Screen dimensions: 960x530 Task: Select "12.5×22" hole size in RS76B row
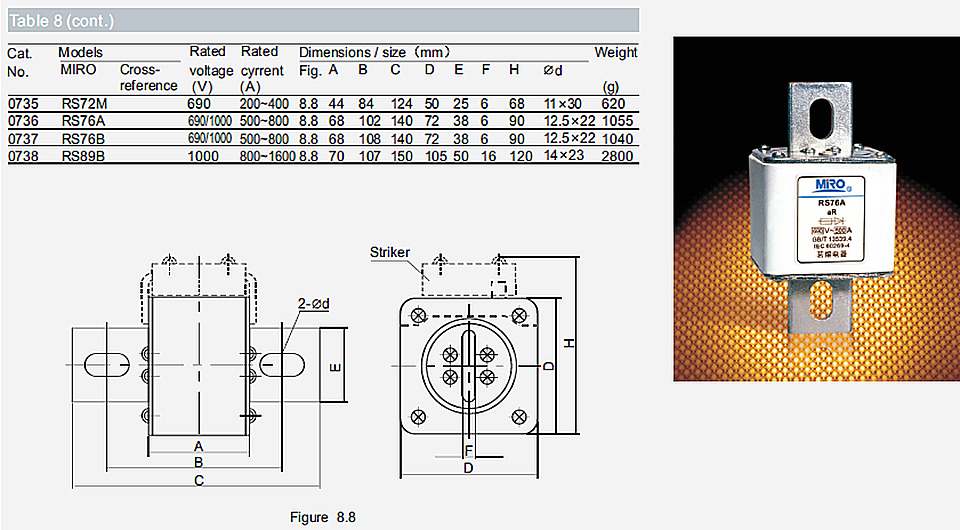[569, 138]
